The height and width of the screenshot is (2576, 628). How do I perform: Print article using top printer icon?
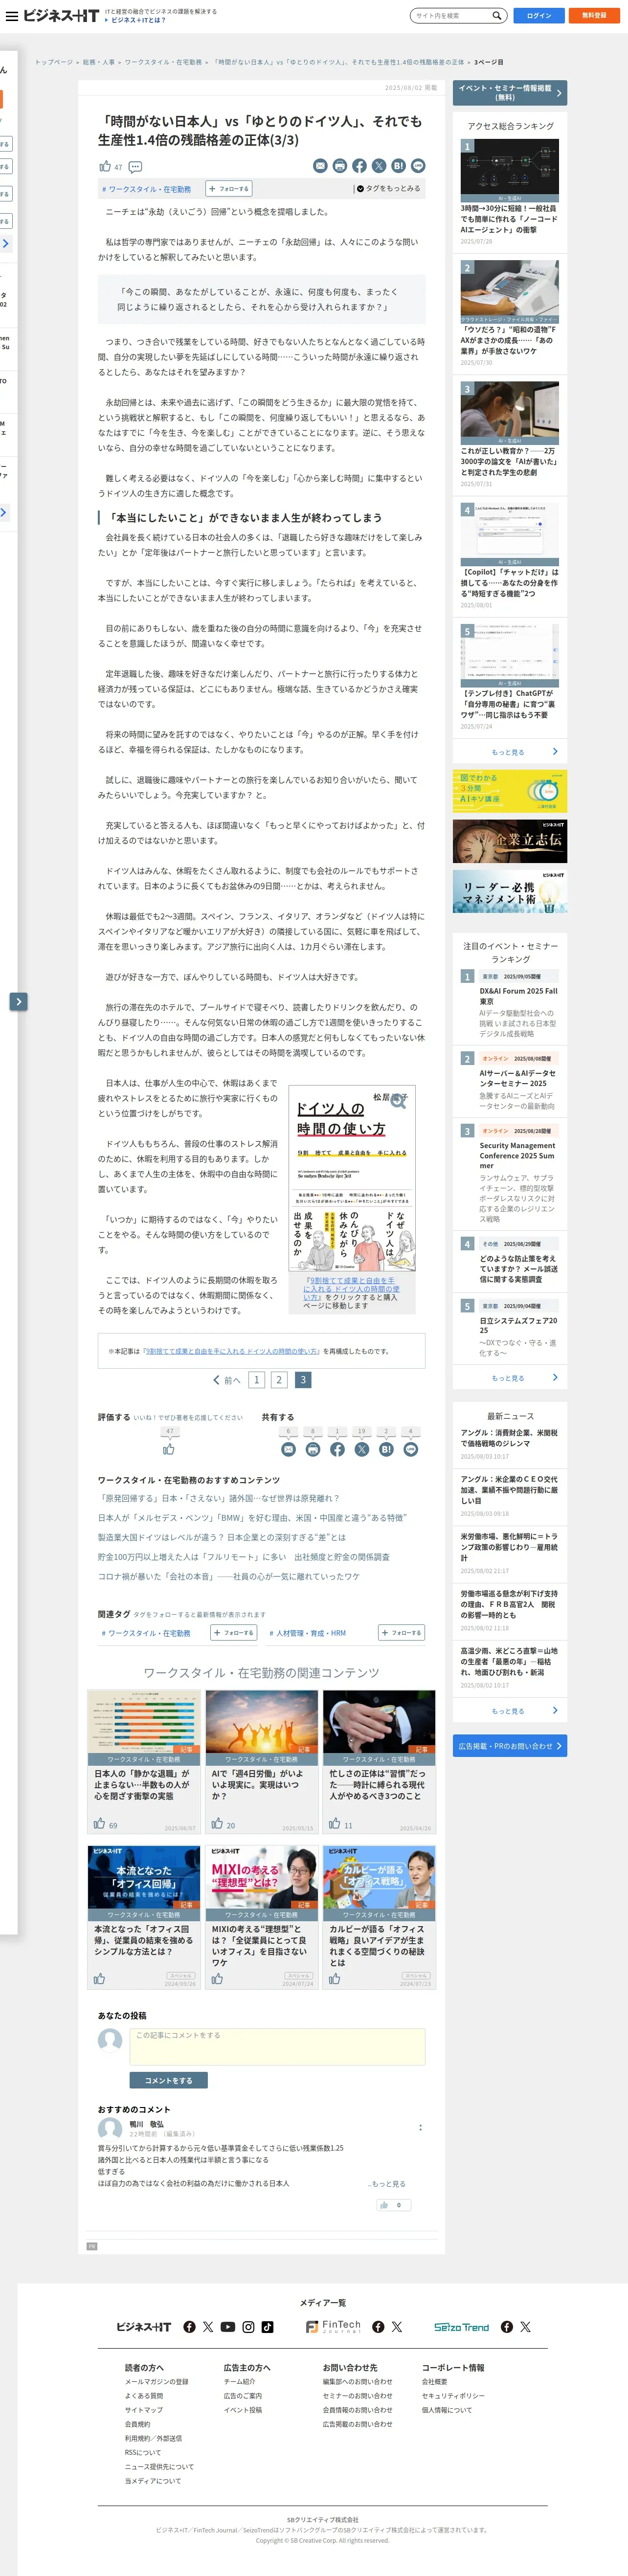click(340, 166)
